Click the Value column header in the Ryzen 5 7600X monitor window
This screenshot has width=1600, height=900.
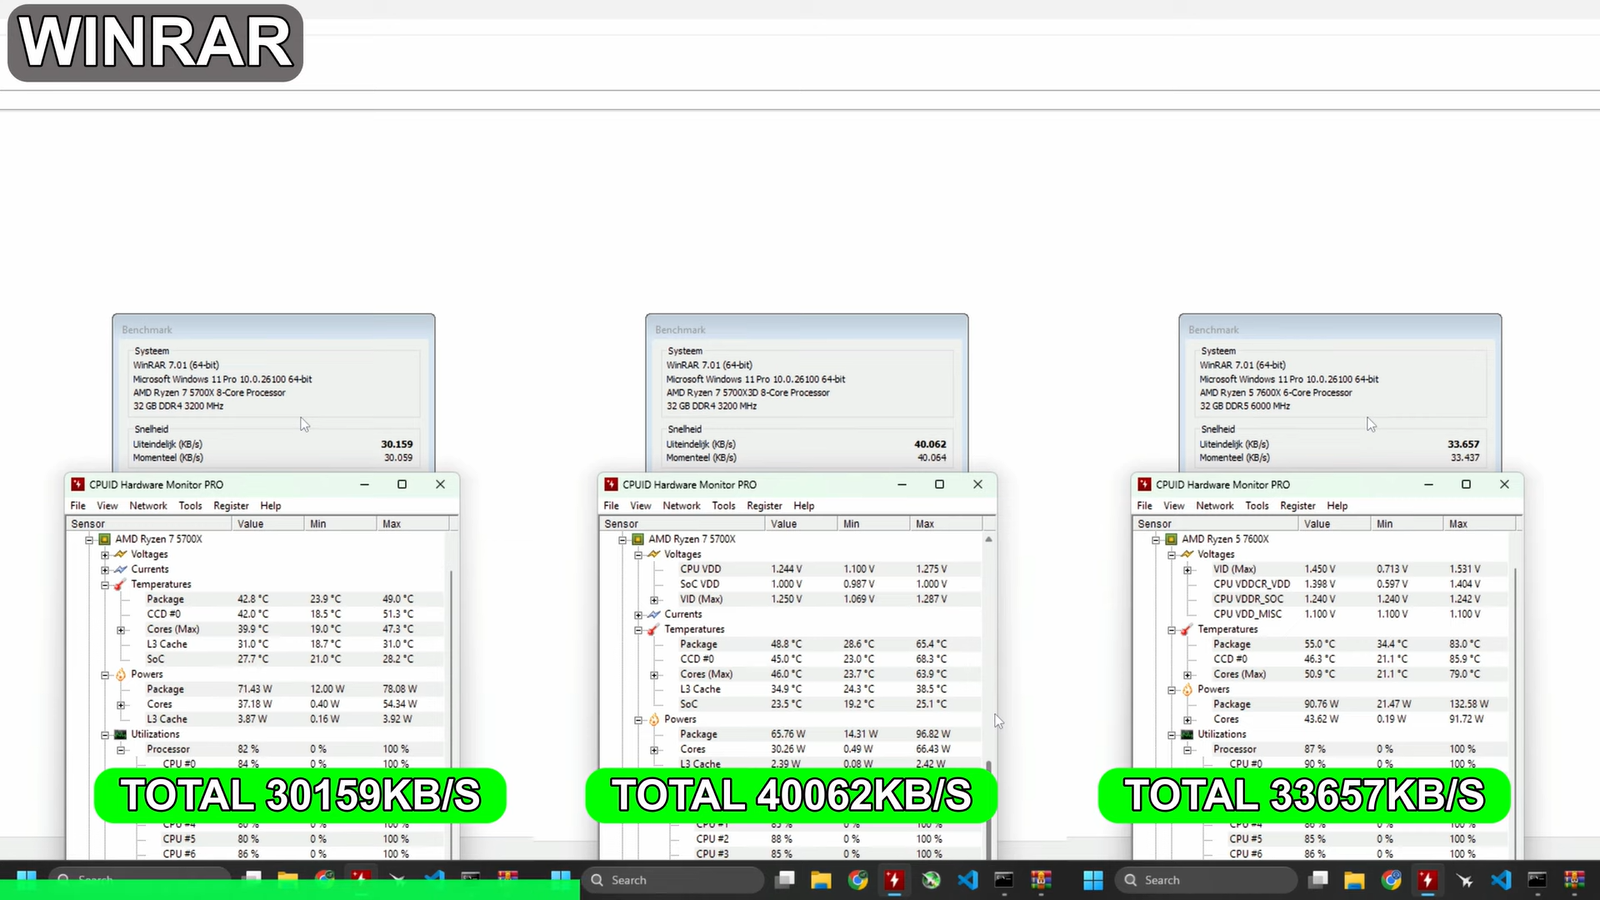(1317, 524)
